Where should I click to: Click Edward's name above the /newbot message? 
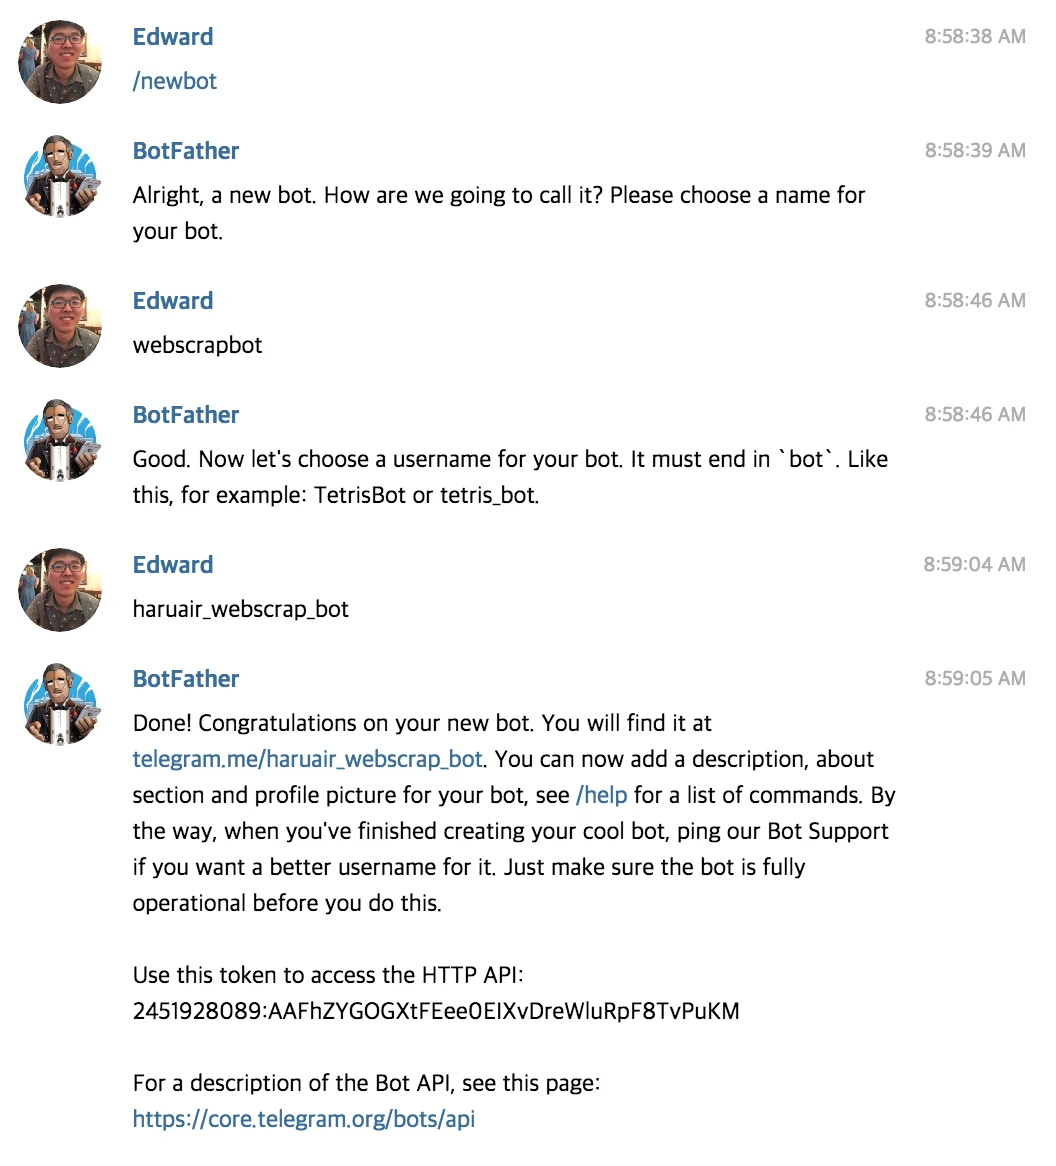pyautogui.click(x=173, y=36)
